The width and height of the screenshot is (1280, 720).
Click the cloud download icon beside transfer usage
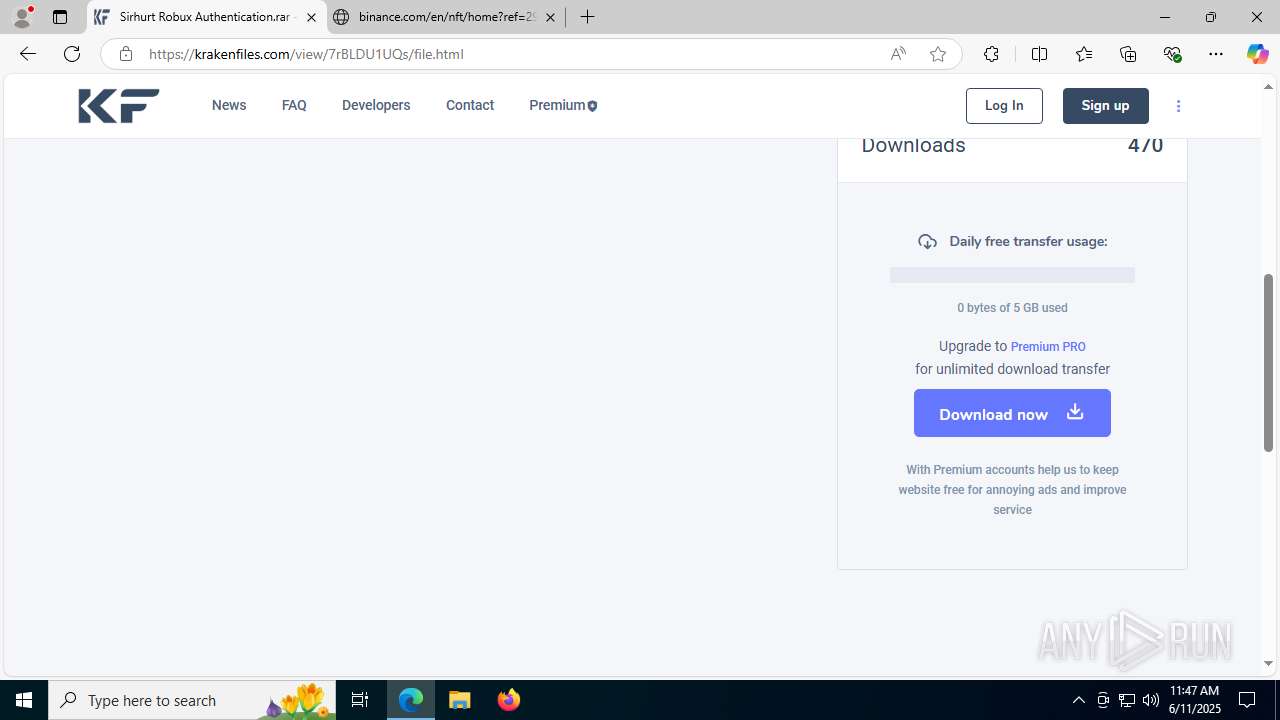(x=927, y=242)
